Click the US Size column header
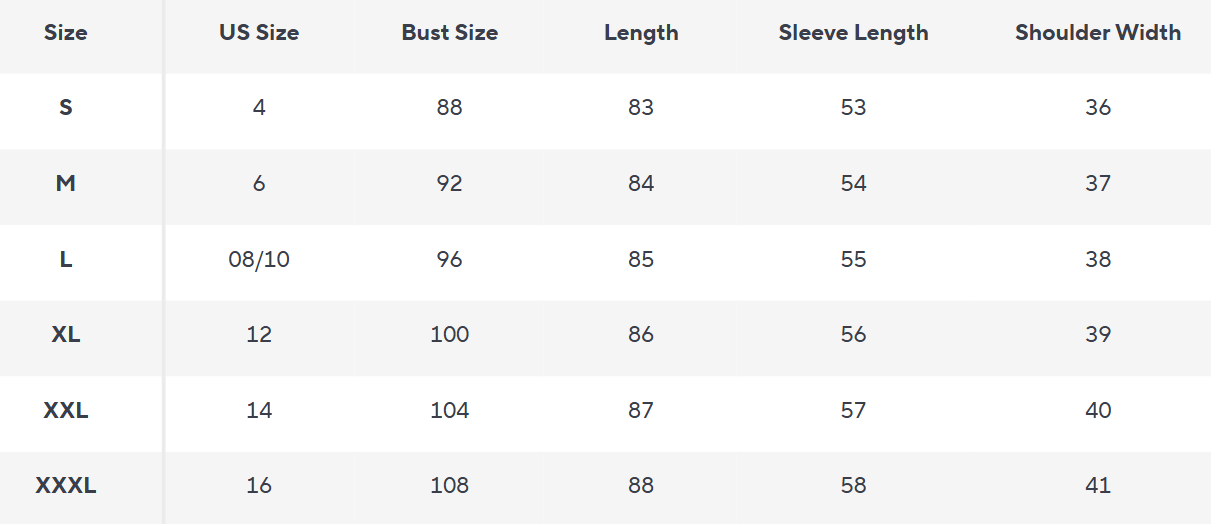The height and width of the screenshot is (524, 1211). click(259, 33)
